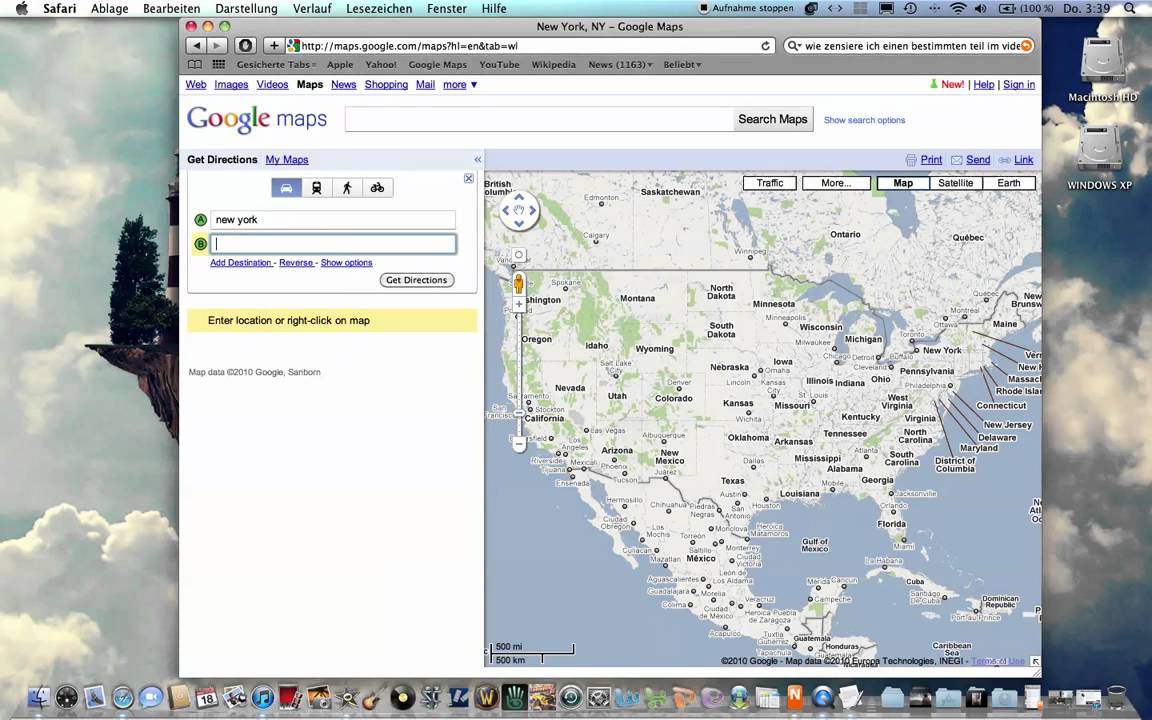Open the Images link in Google bar
This screenshot has width=1152, height=720.
(x=231, y=84)
